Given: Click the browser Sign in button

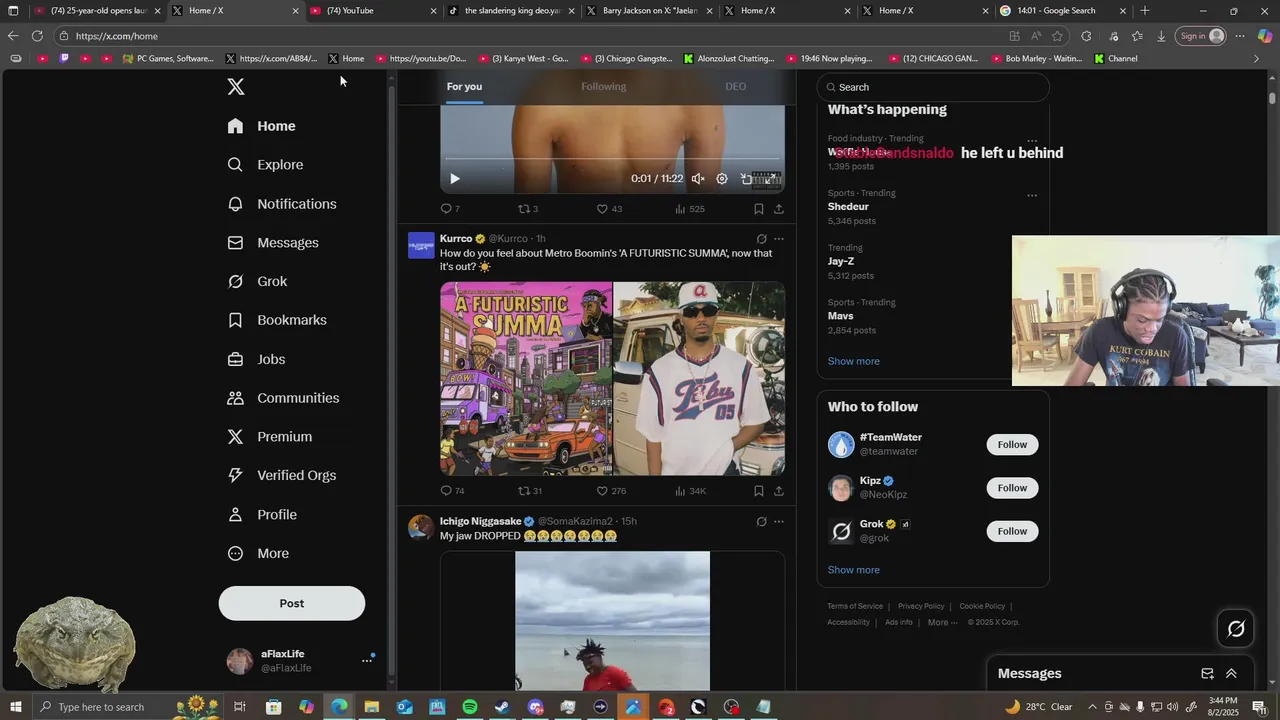Looking at the screenshot, I should coord(1202,36).
